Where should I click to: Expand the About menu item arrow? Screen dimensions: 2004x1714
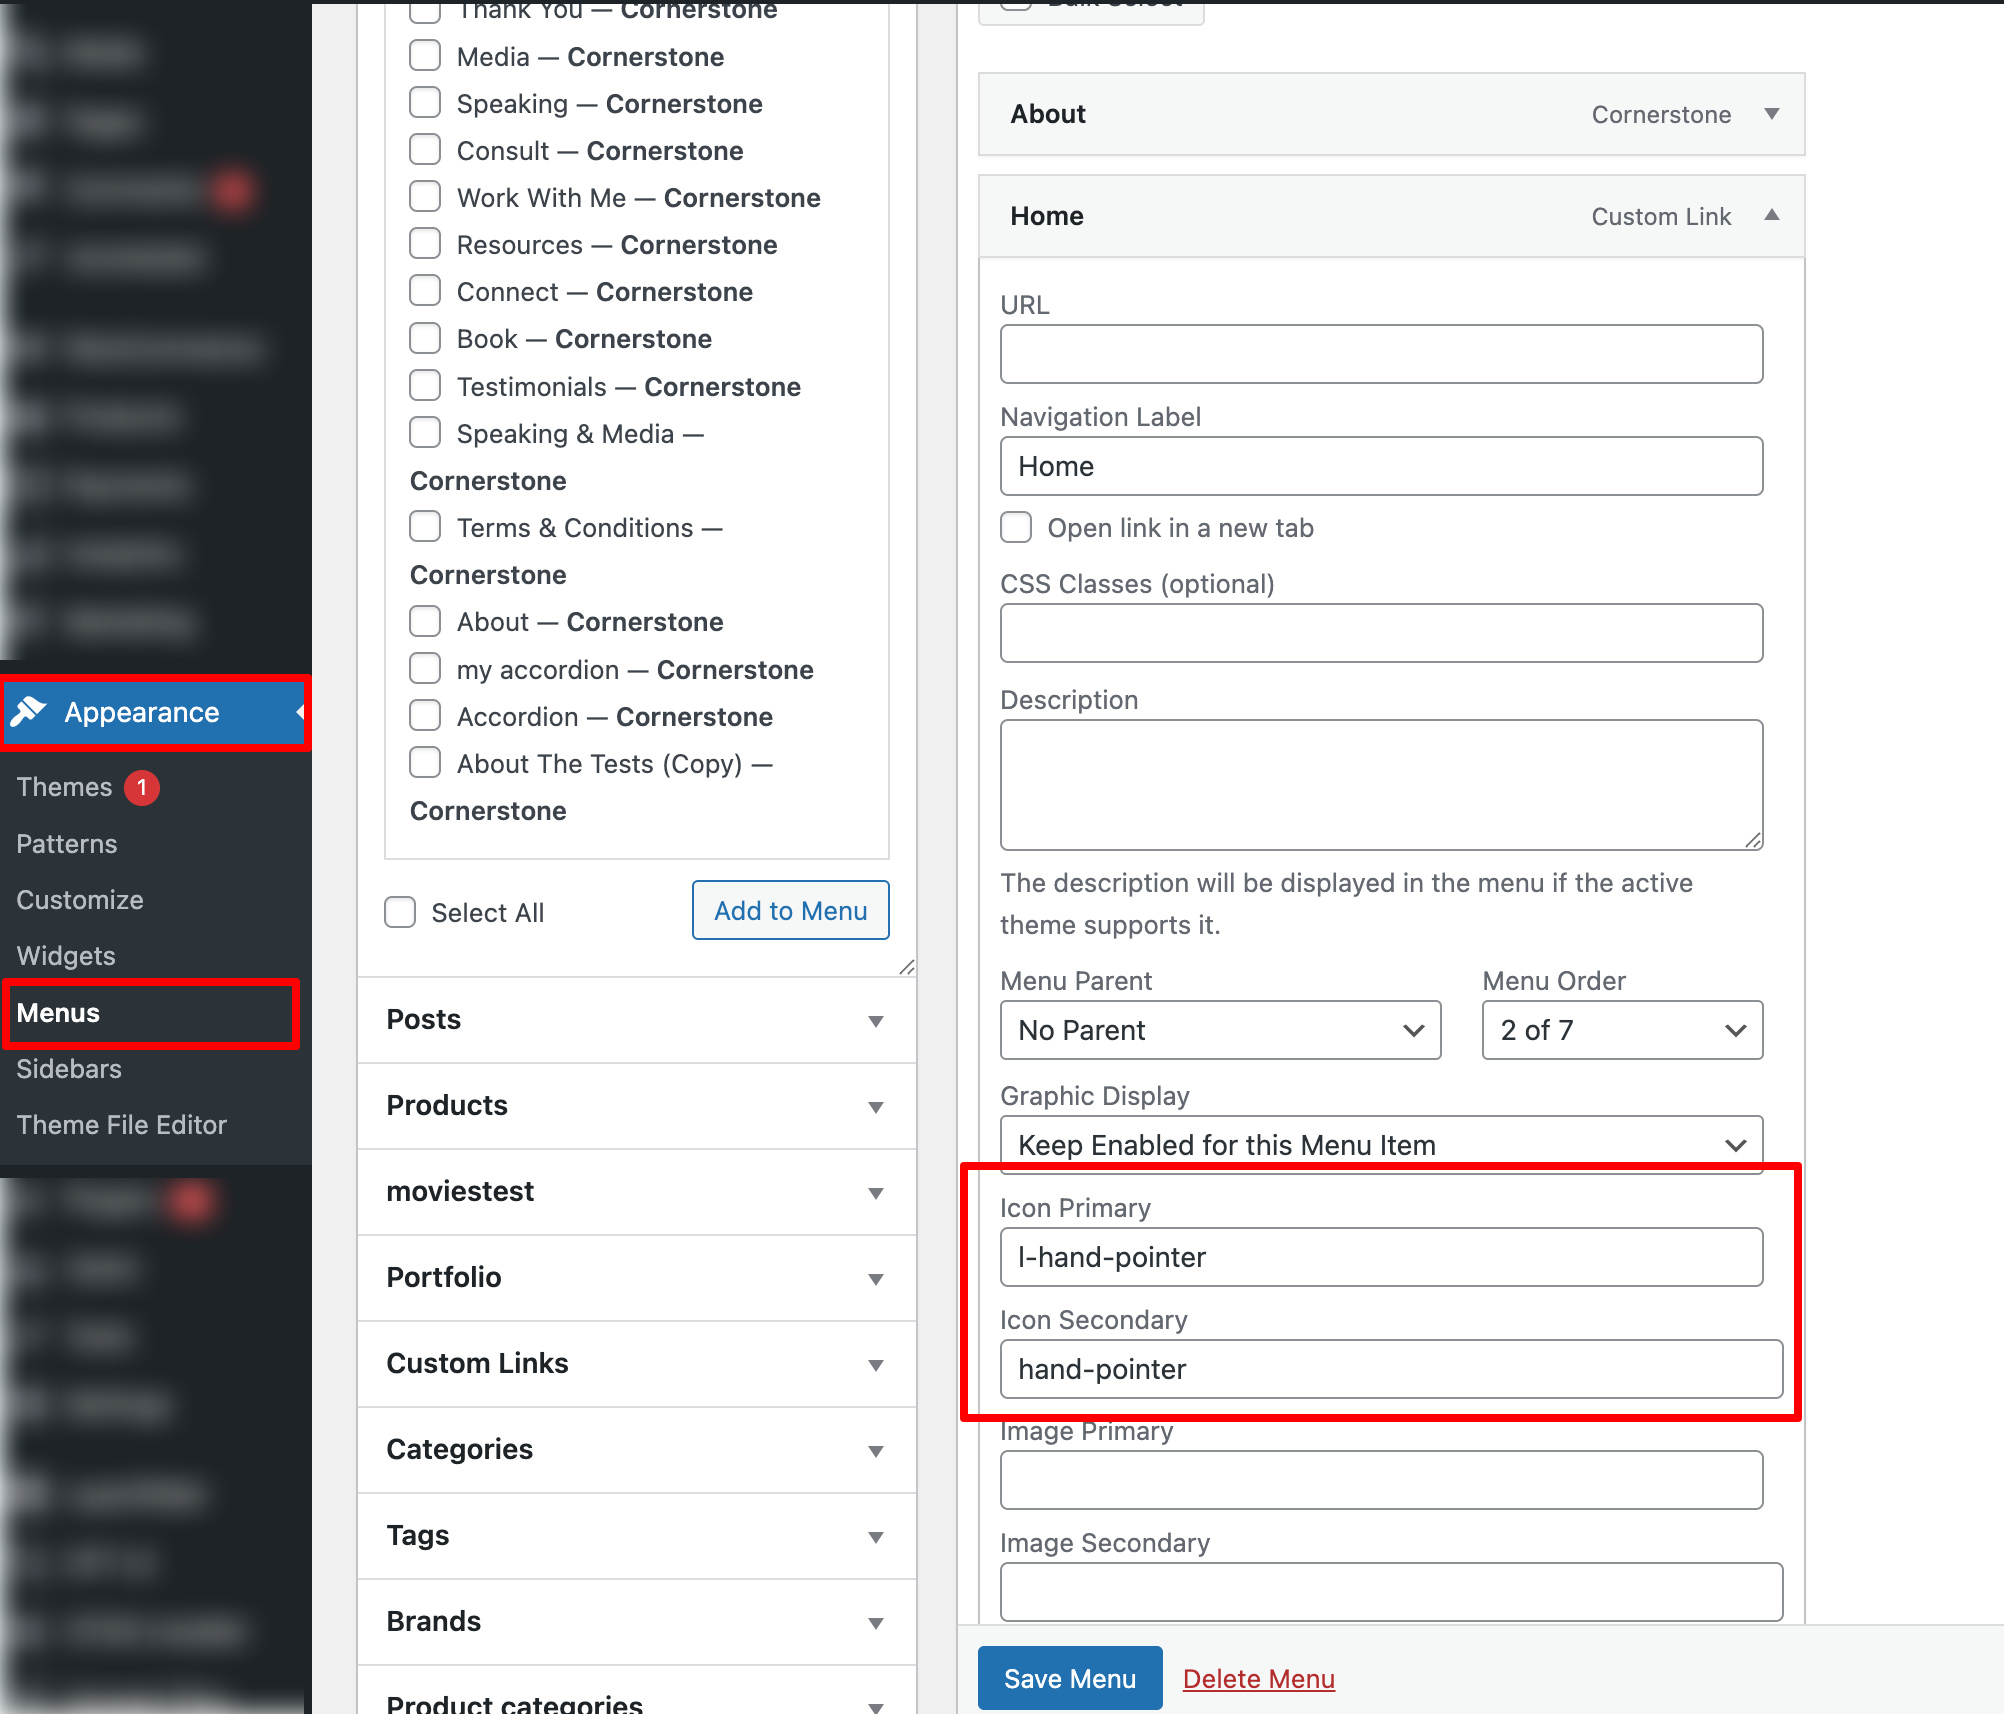click(1772, 113)
